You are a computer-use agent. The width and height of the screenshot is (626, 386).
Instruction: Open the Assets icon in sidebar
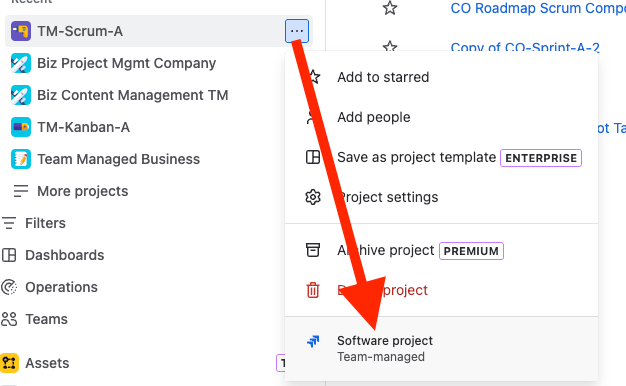[9, 363]
